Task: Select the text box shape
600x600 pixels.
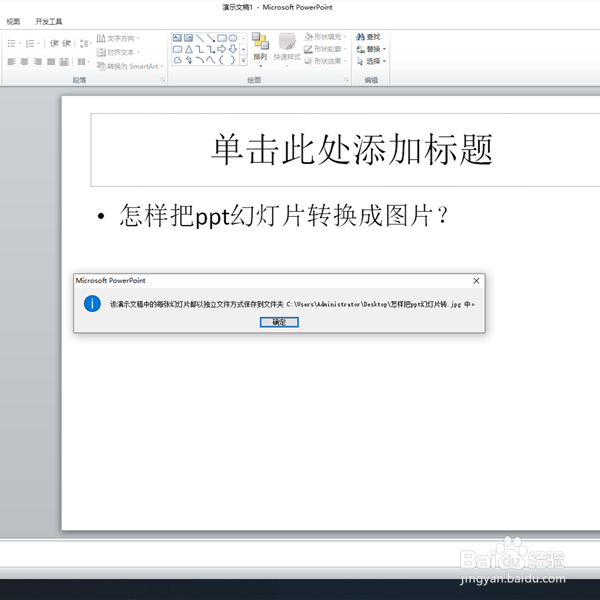Action: pos(177,38)
